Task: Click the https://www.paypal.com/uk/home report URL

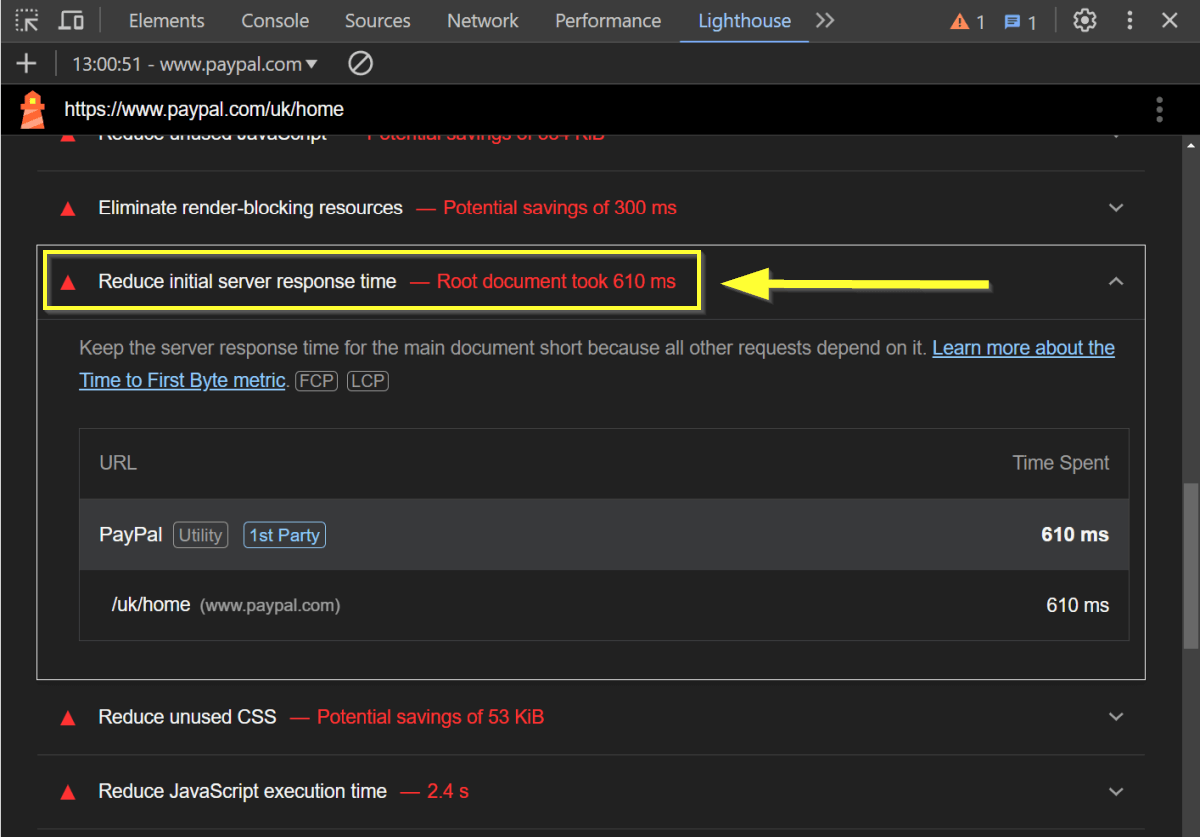Action: click(204, 109)
